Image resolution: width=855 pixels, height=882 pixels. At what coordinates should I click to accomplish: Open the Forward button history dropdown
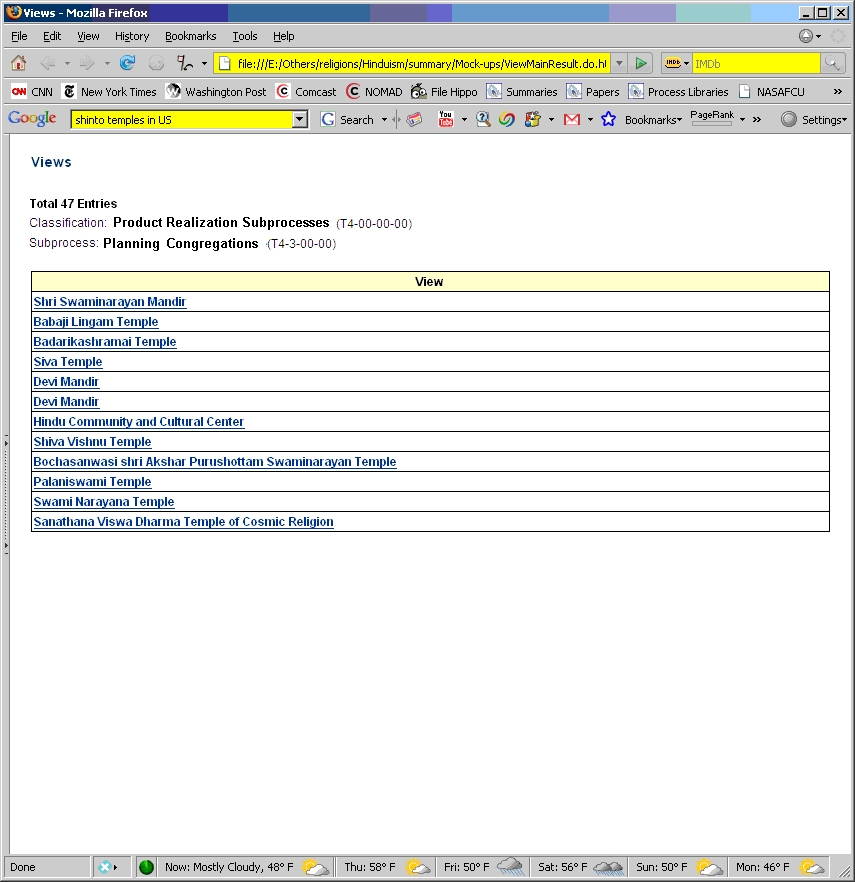click(107, 64)
